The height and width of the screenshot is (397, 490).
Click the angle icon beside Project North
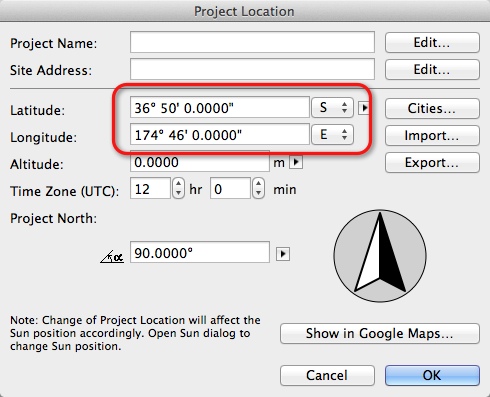112,257
